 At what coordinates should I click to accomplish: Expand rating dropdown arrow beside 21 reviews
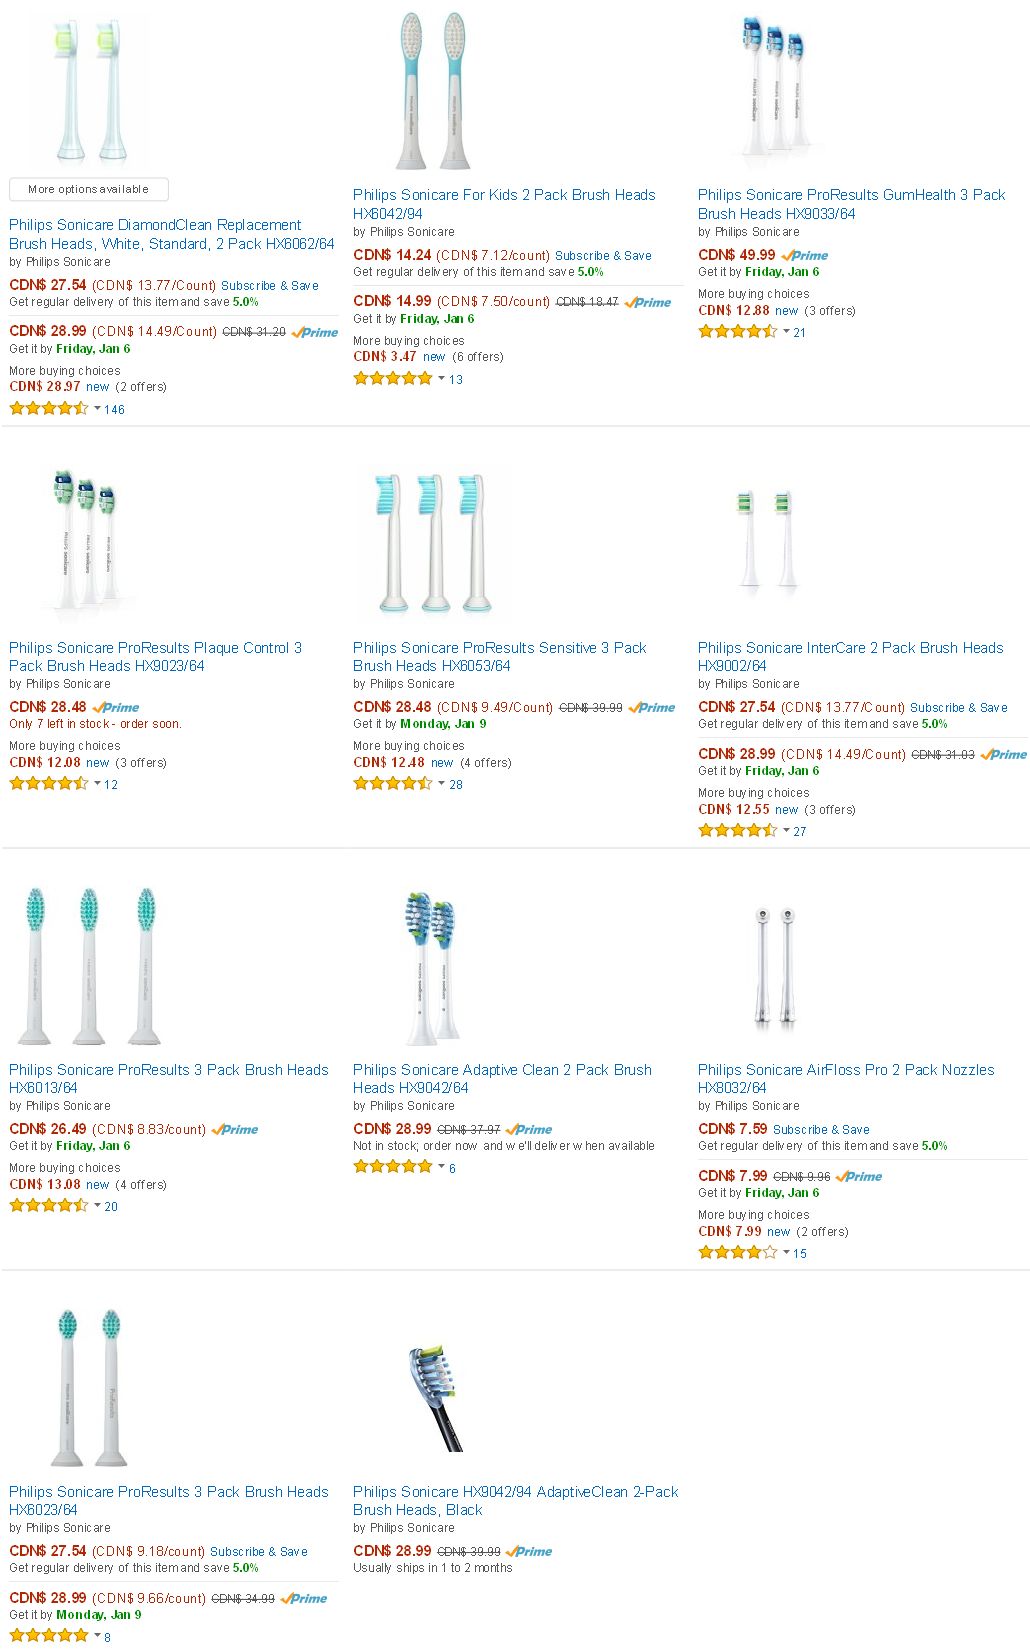click(x=786, y=331)
